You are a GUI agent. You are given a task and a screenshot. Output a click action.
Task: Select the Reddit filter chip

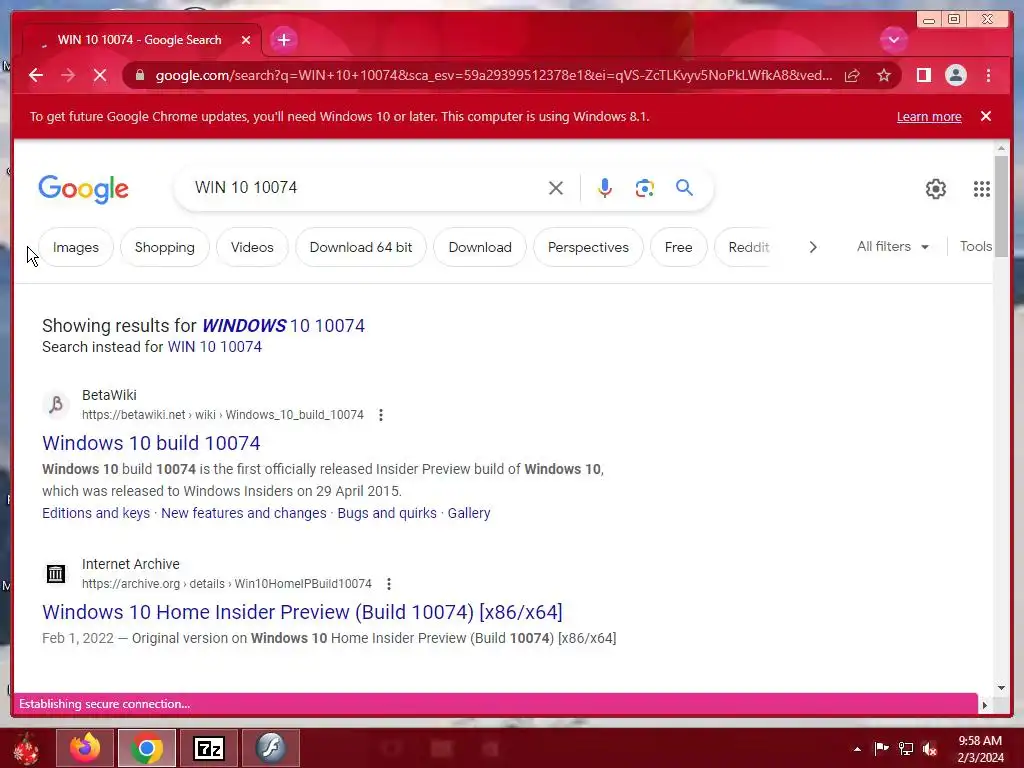(x=748, y=248)
